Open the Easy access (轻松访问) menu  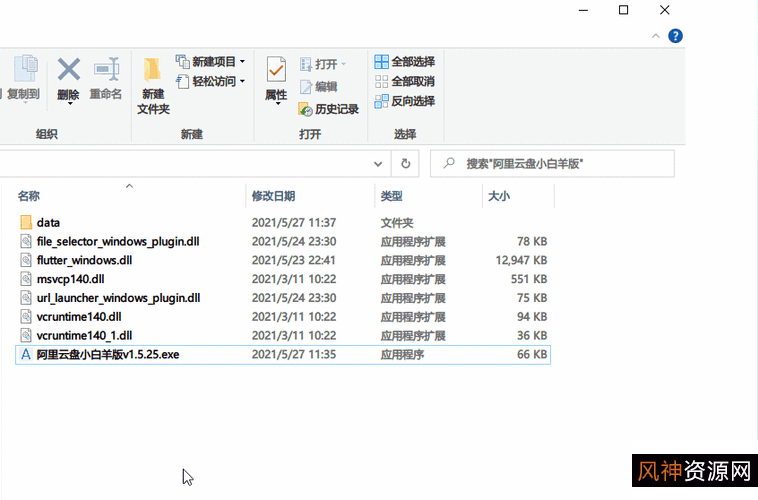click(210, 81)
